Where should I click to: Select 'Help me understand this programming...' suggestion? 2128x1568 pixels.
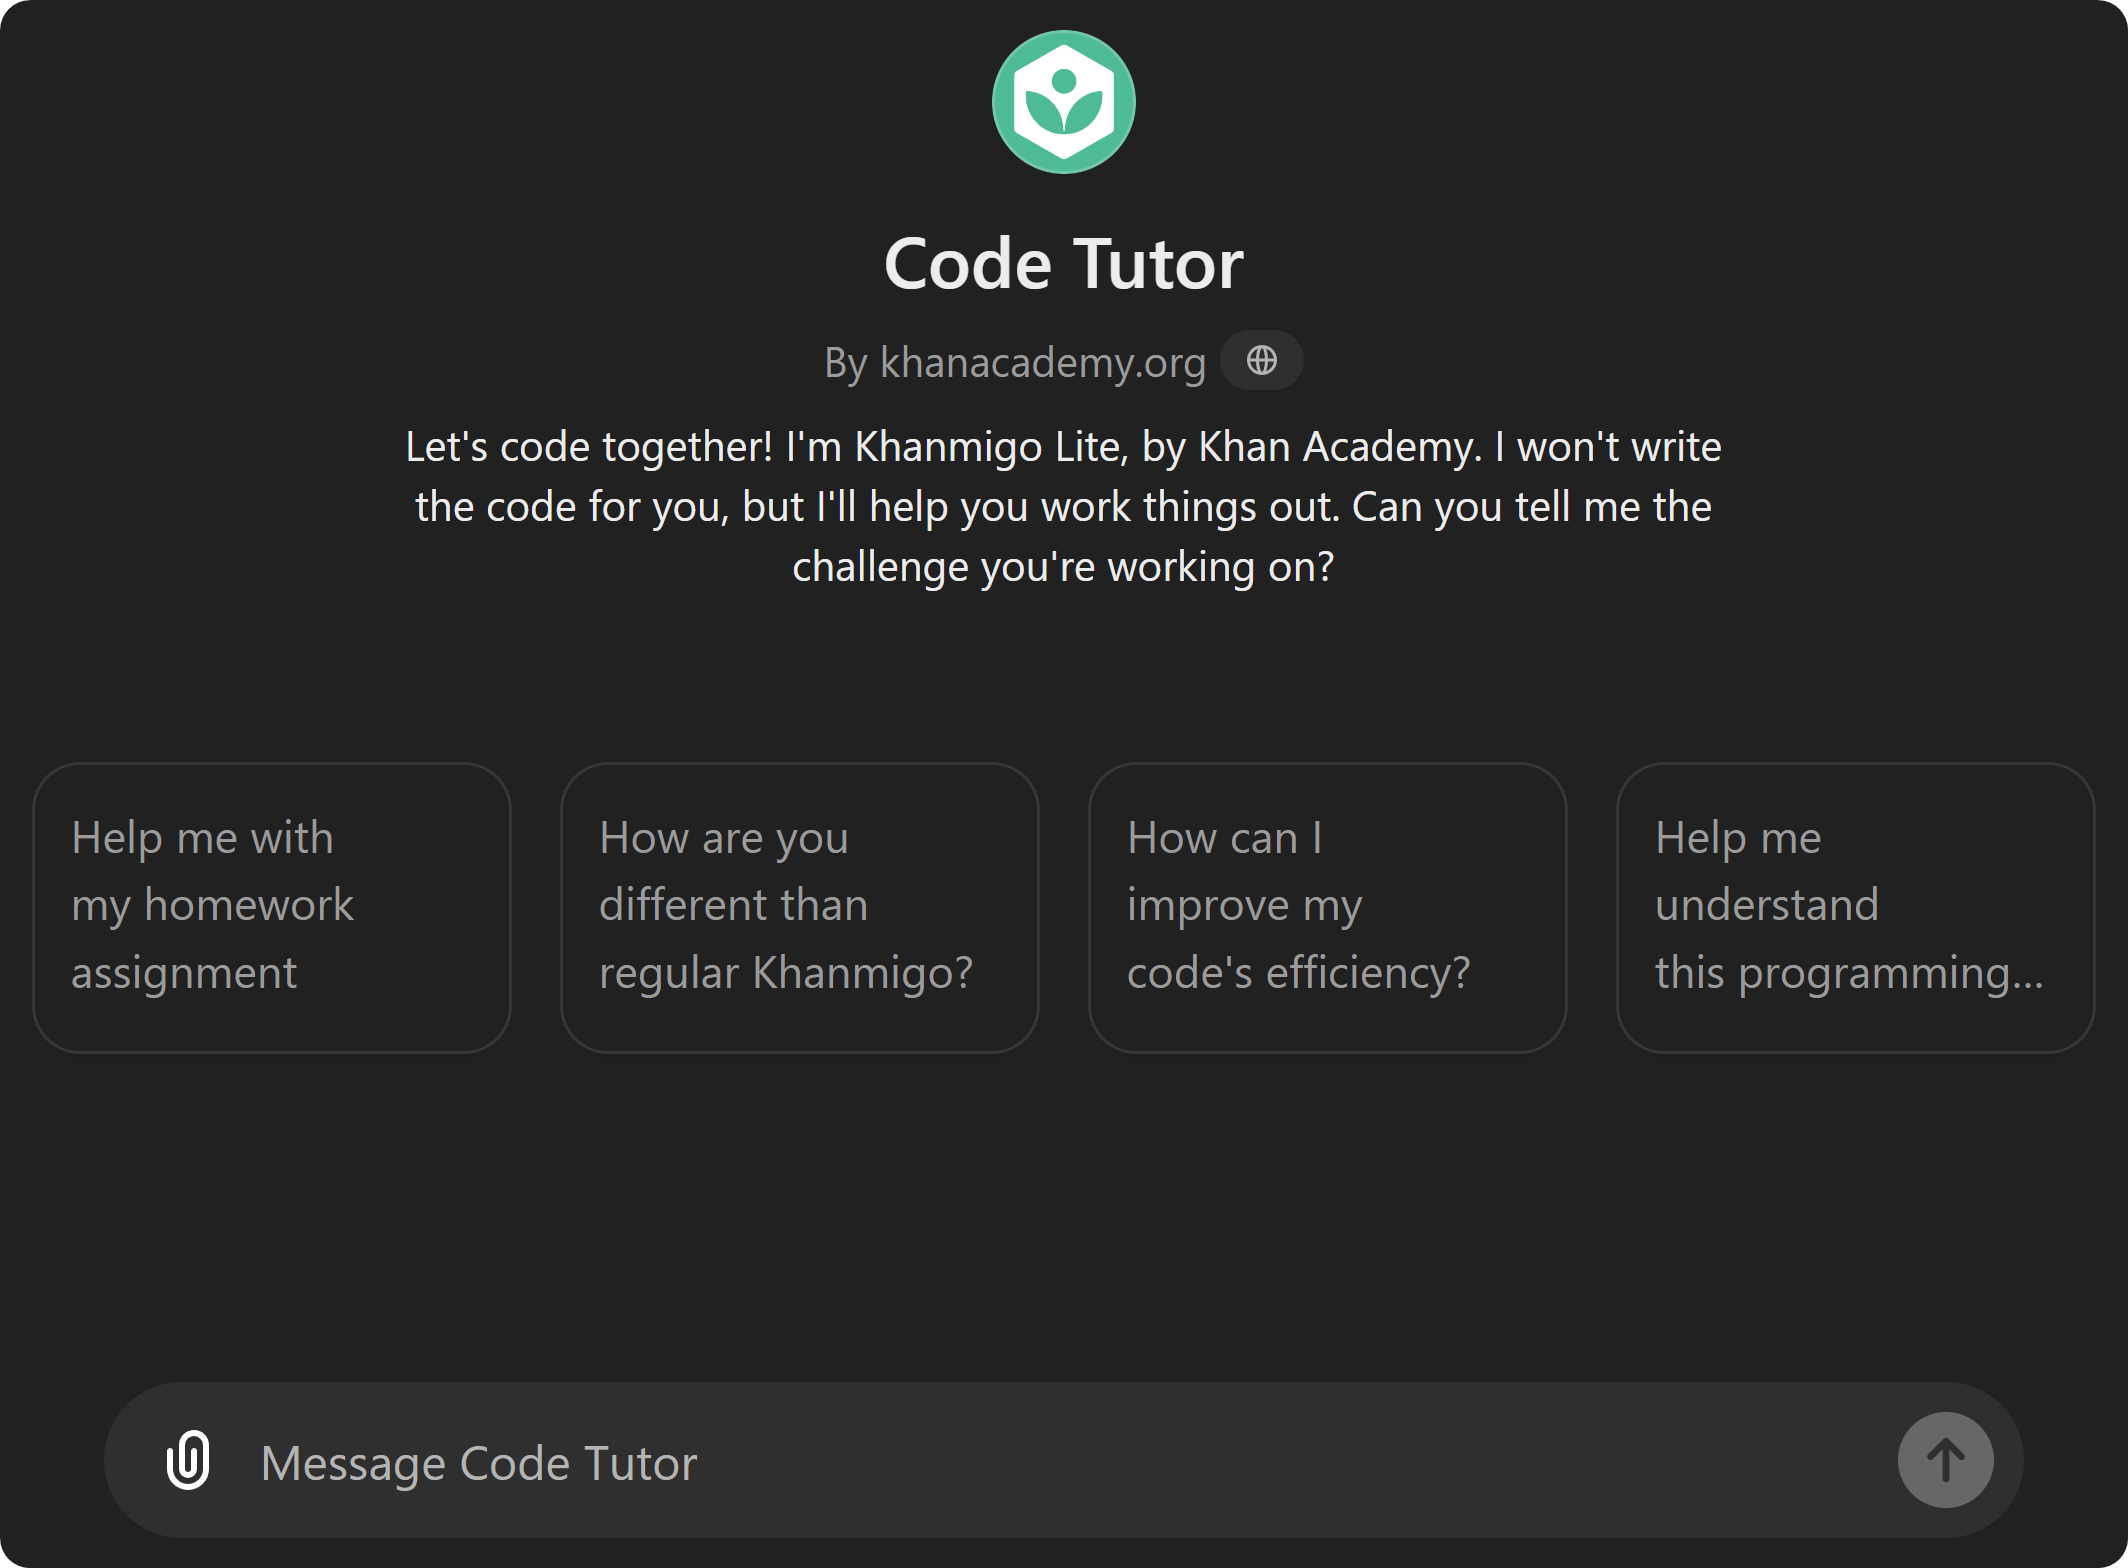click(1855, 905)
